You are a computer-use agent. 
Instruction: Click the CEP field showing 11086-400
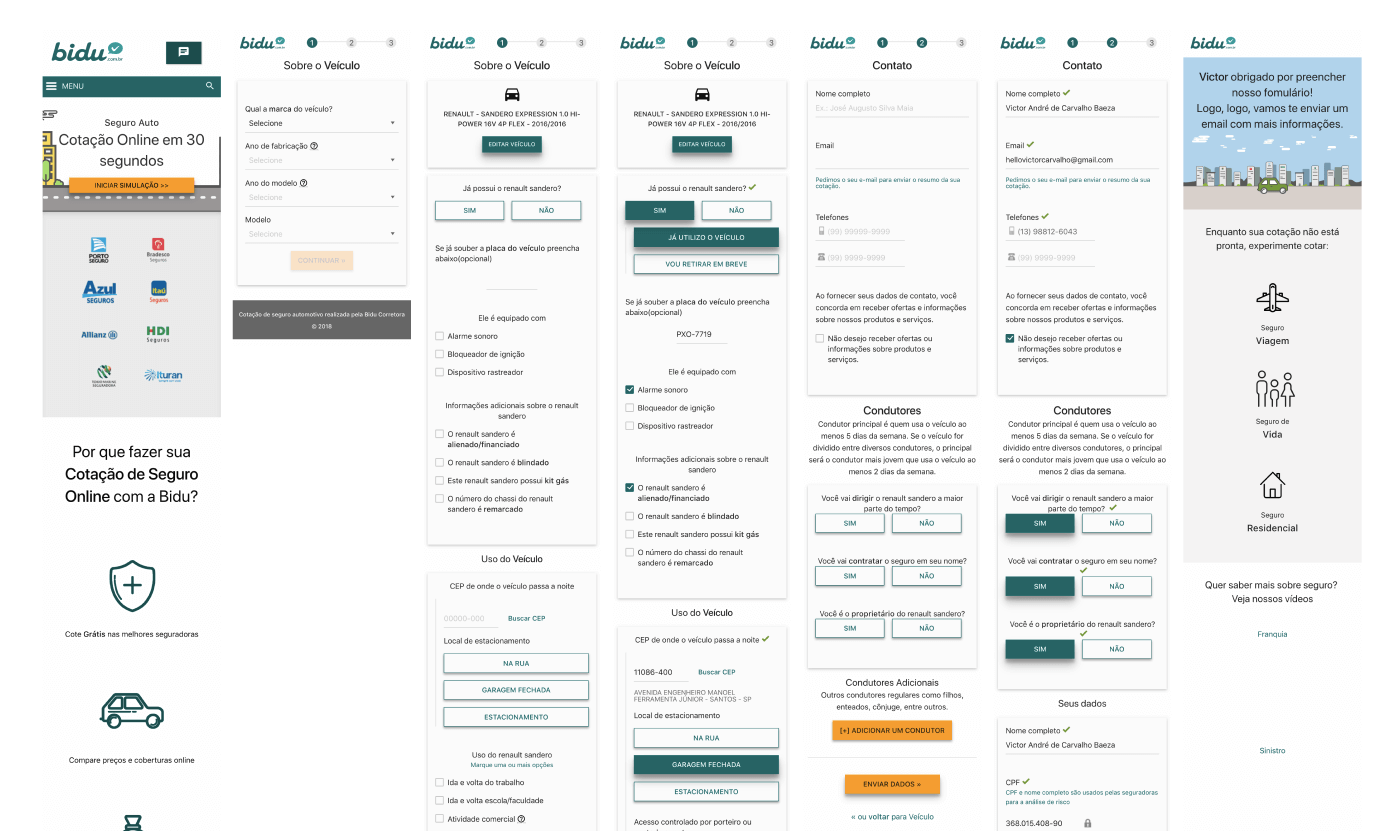[660, 672]
